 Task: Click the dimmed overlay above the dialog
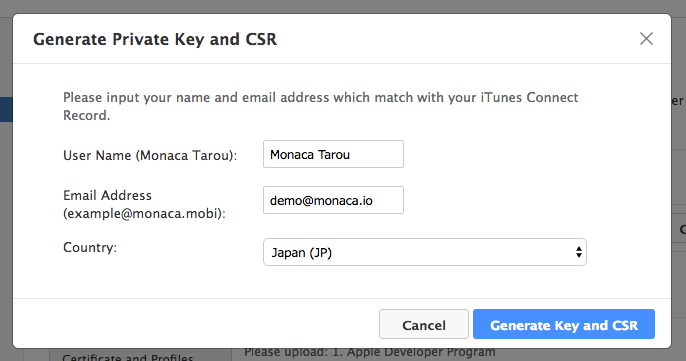tap(343, 6)
